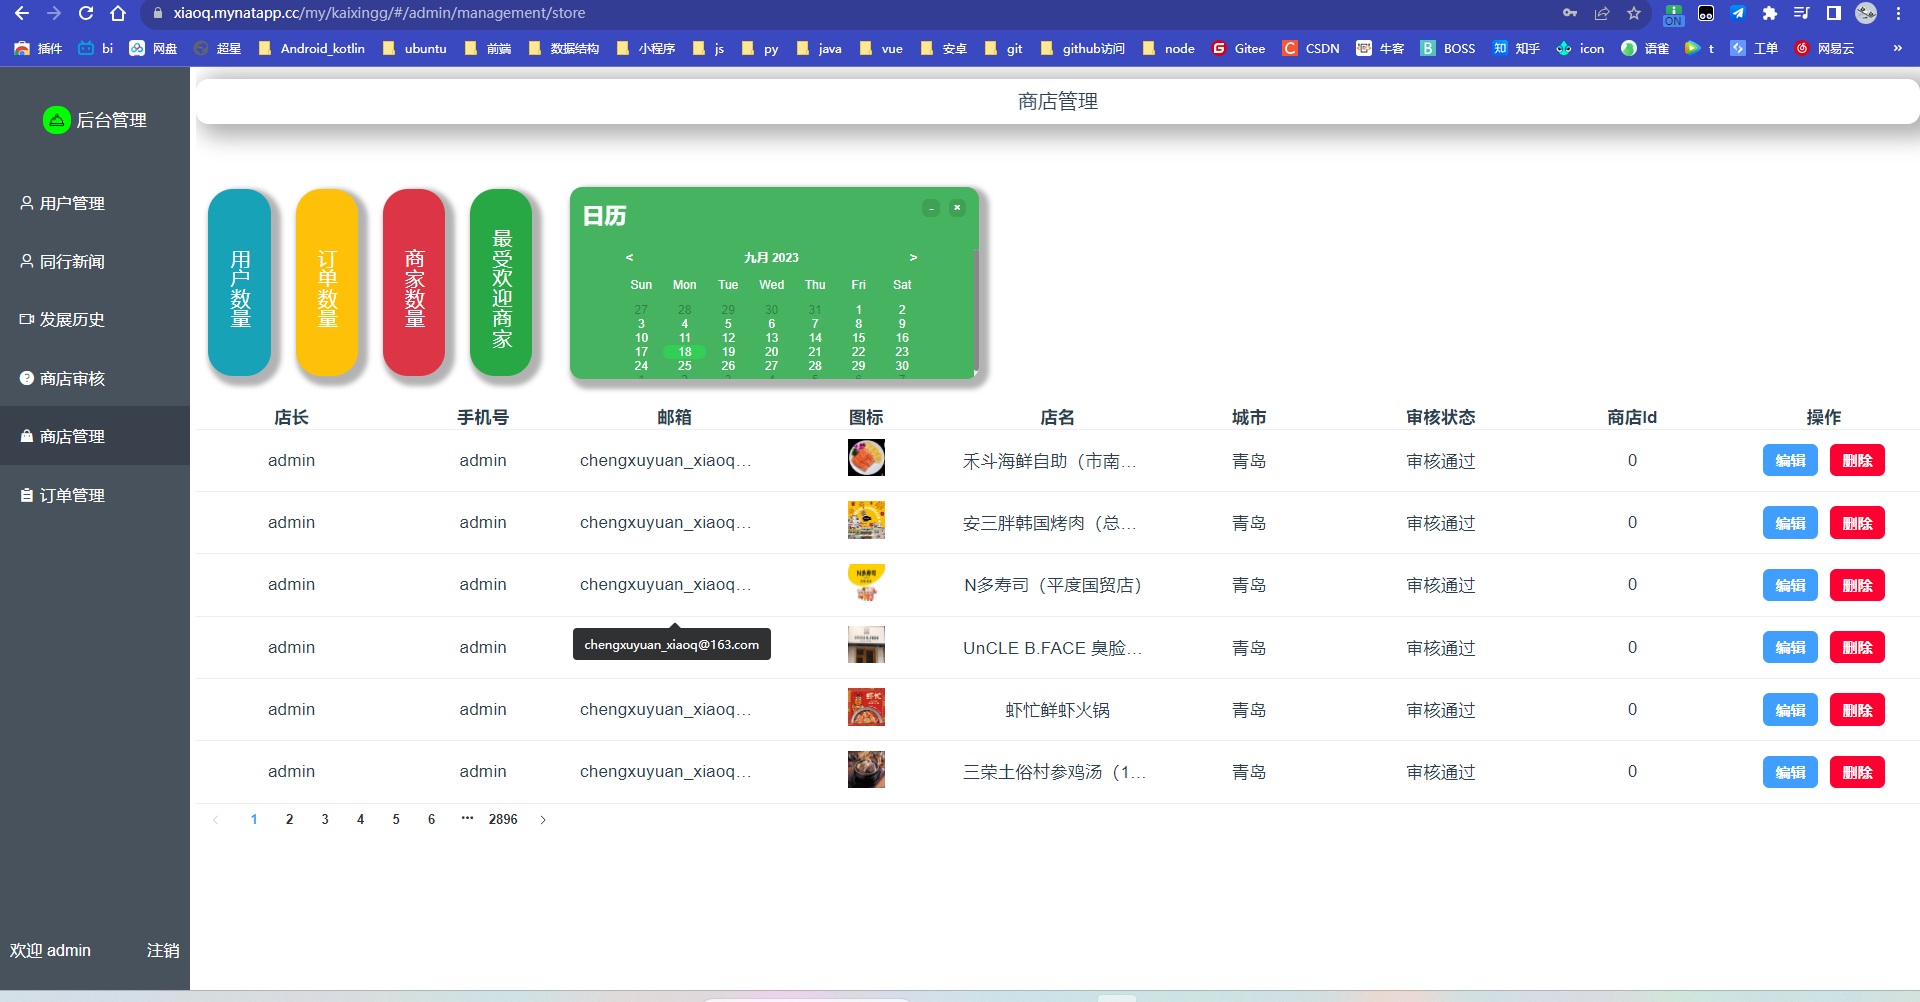Image resolution: width=1920 pixels, height=1002 pixels.
Task: Open java bookmark folder
Action: point(819,48)
